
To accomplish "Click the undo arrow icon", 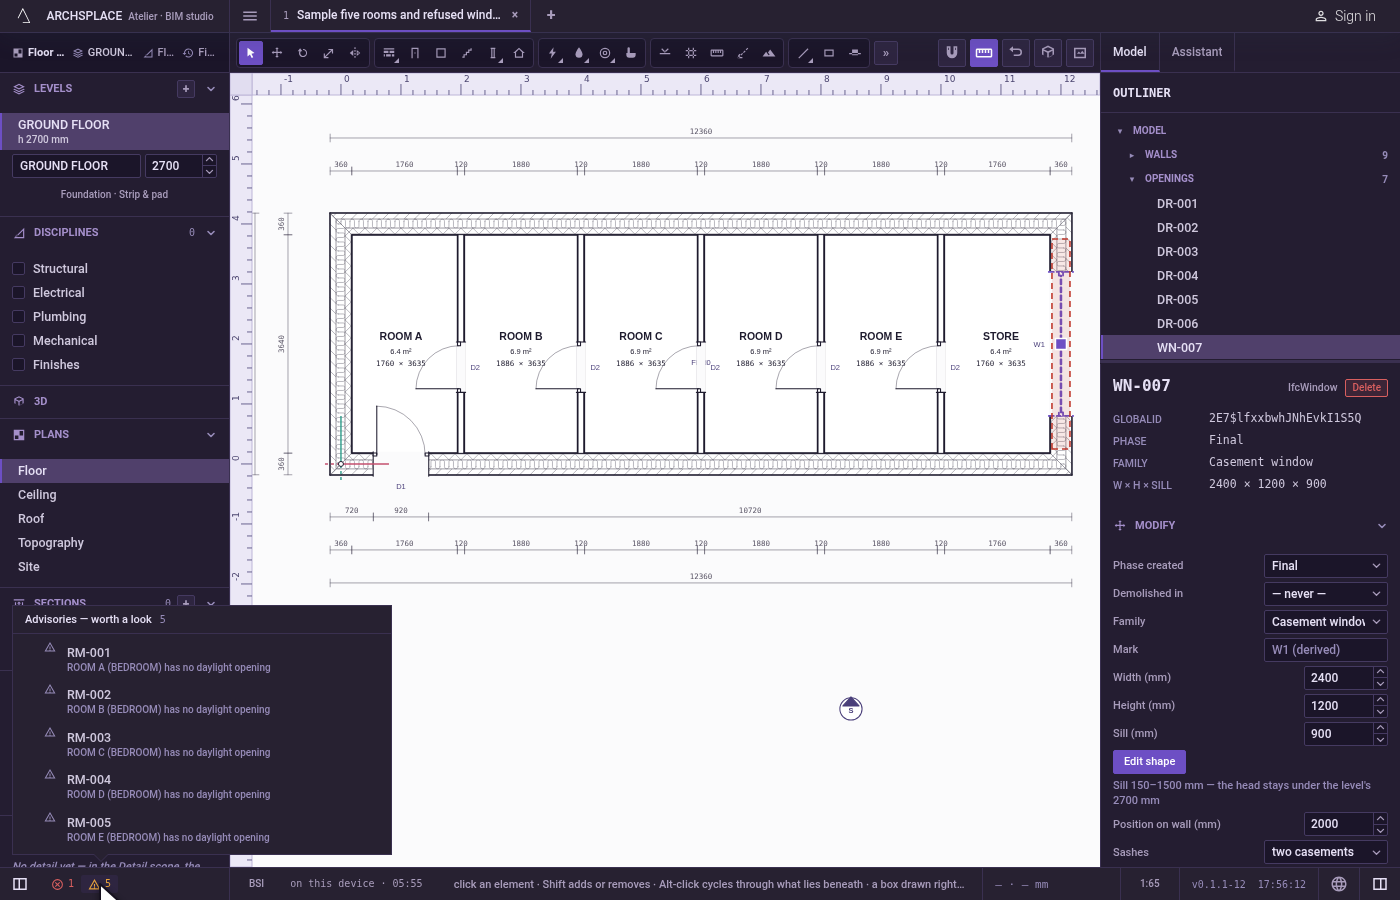I will (x=1016, y=52).
